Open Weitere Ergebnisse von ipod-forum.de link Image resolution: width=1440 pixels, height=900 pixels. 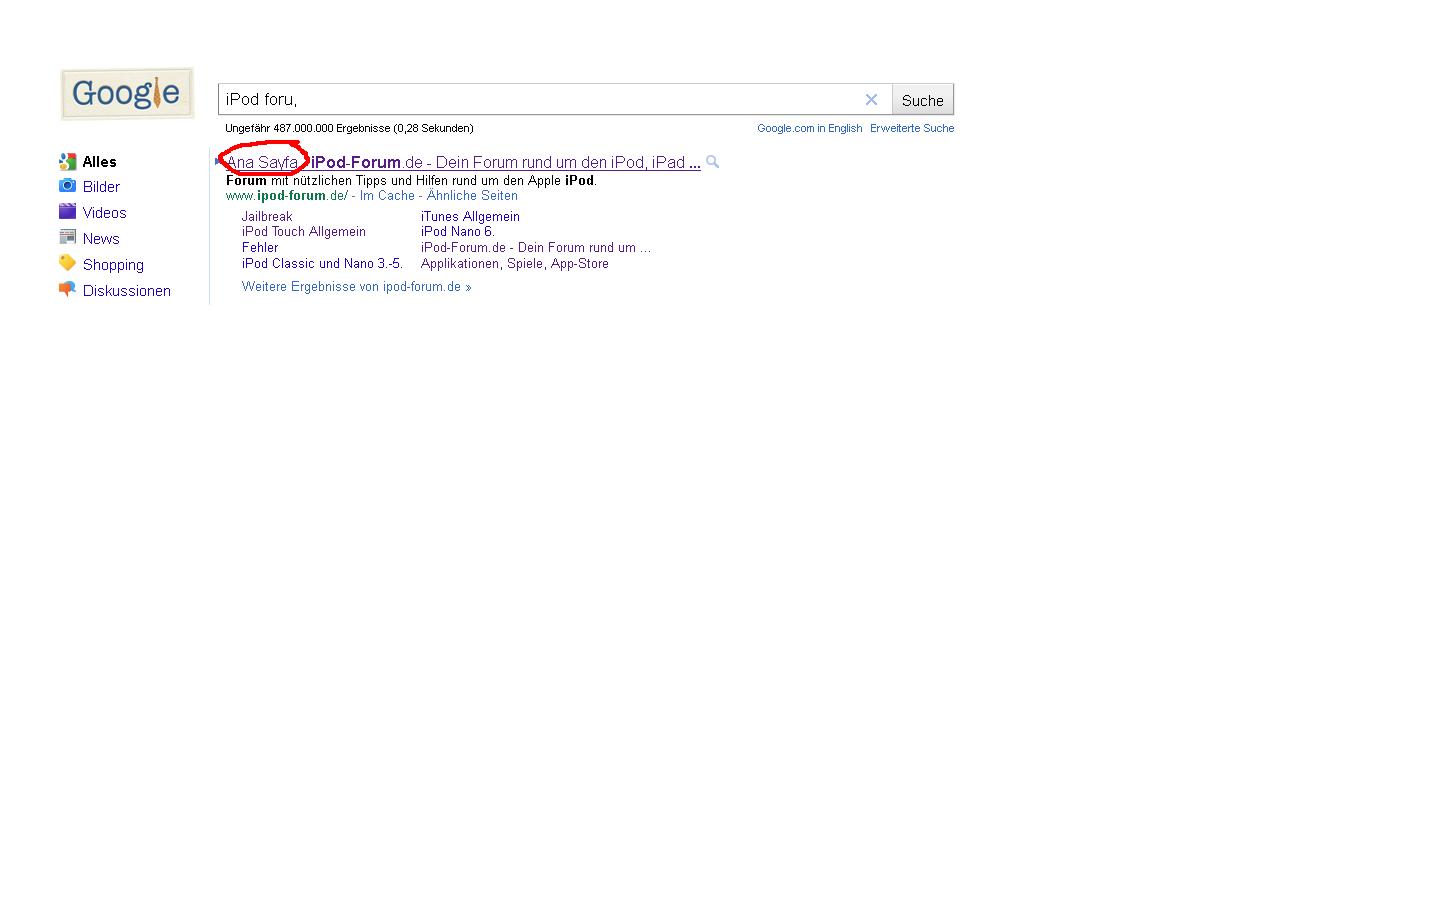click(x=356, y=286)
